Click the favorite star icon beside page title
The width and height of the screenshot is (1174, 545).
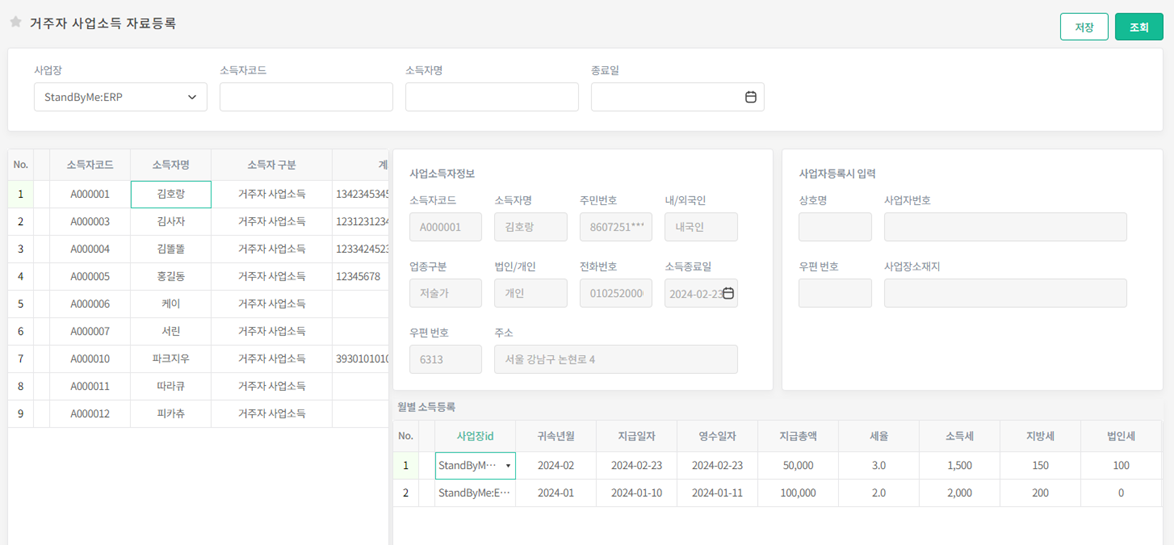click(x=15, y=23)
